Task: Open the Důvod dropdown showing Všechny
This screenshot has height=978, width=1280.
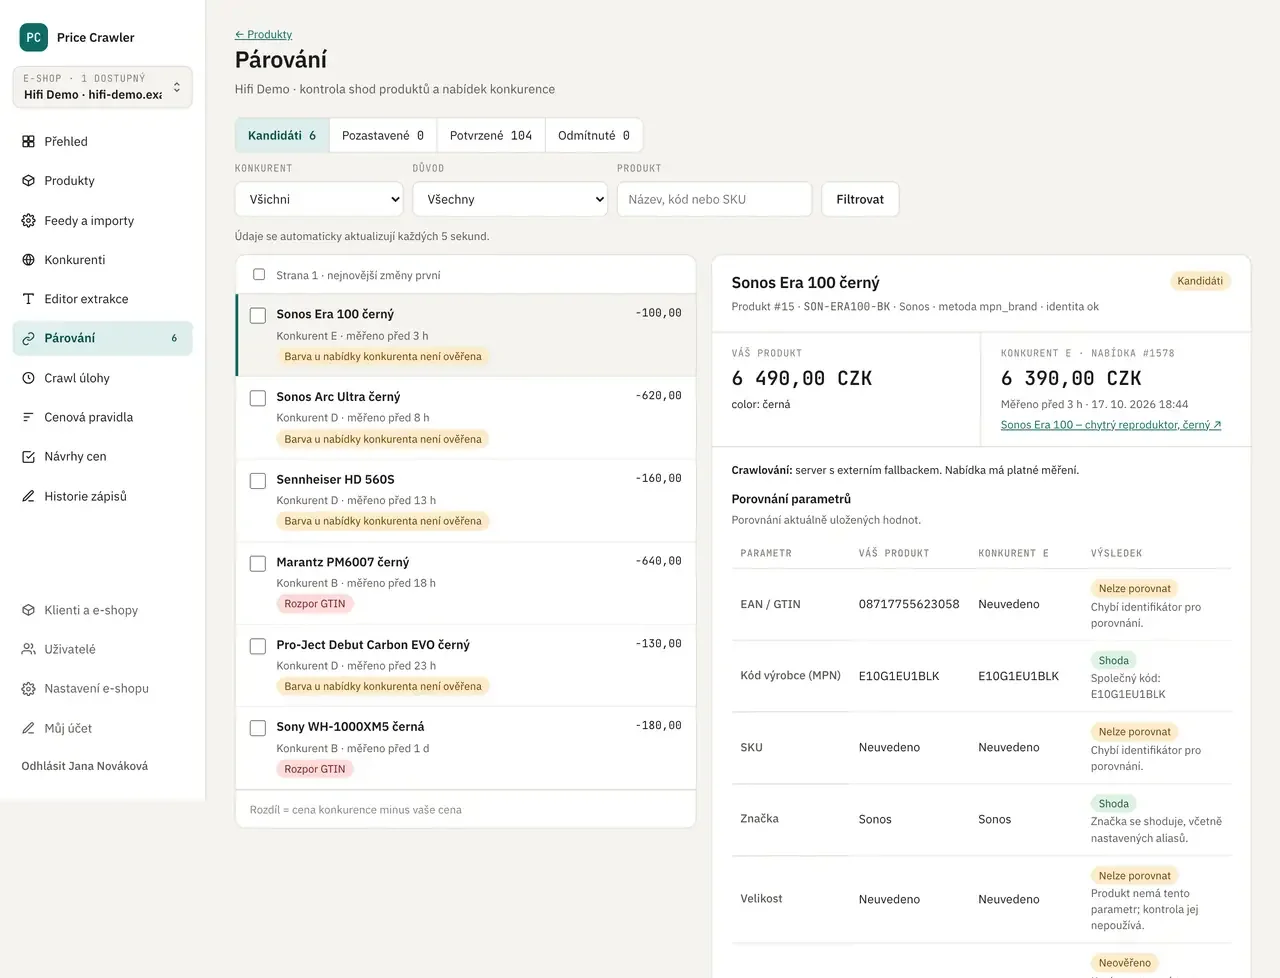Action: (x=510, y=199)
